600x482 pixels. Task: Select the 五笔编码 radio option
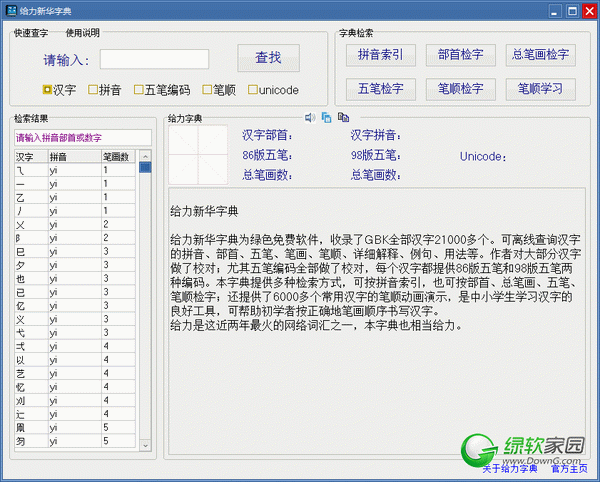tap(162, 90)
